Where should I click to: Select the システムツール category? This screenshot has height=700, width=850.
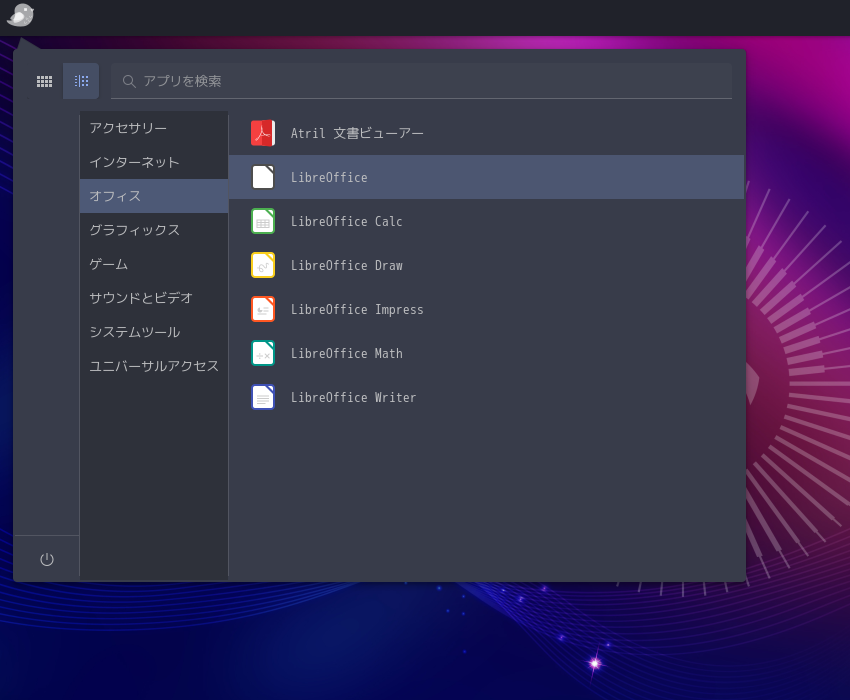154,332
